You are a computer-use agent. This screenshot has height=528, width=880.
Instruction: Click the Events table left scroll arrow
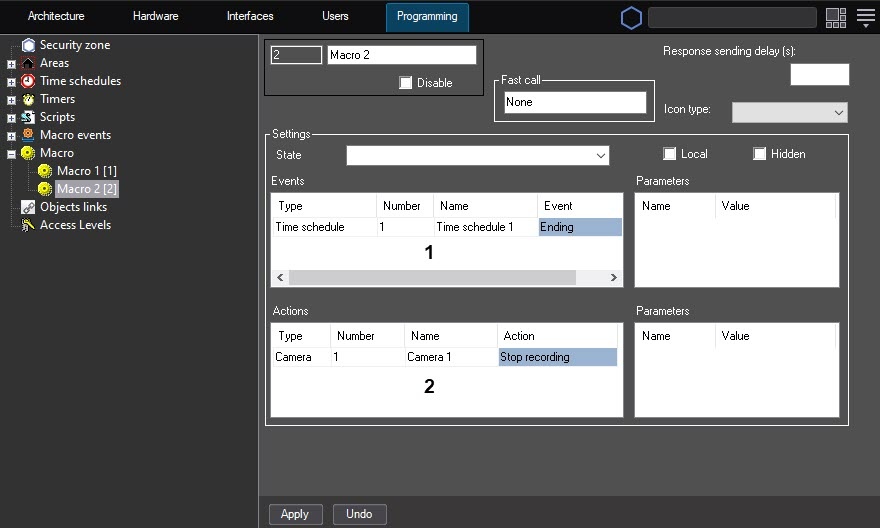[x=280, y=277]
